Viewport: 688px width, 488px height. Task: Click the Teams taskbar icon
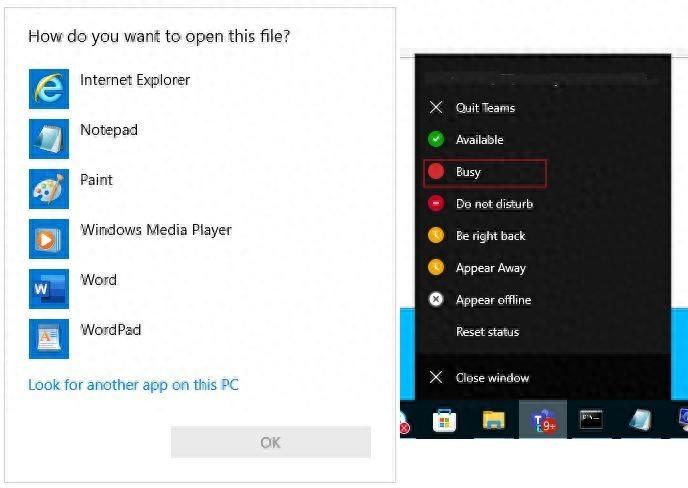pyautogui.click(x=543, y=421)
